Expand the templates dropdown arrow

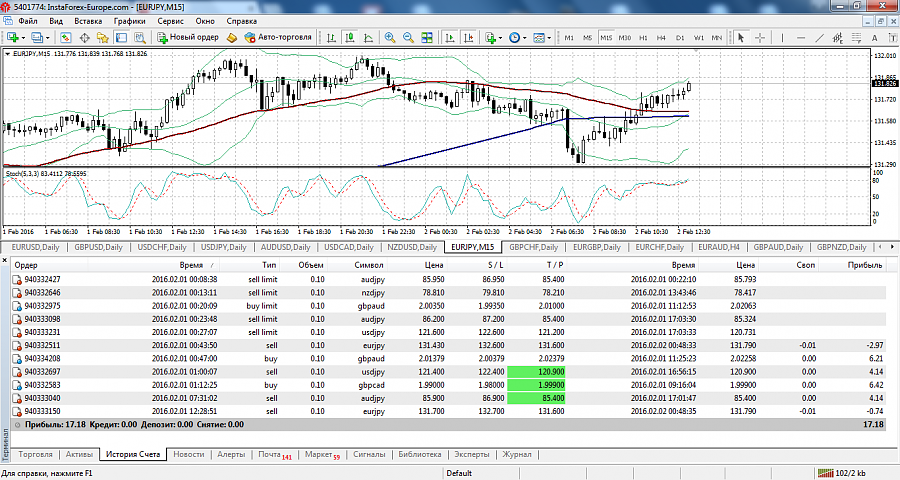pyautogui.click(x=549, y=38)
